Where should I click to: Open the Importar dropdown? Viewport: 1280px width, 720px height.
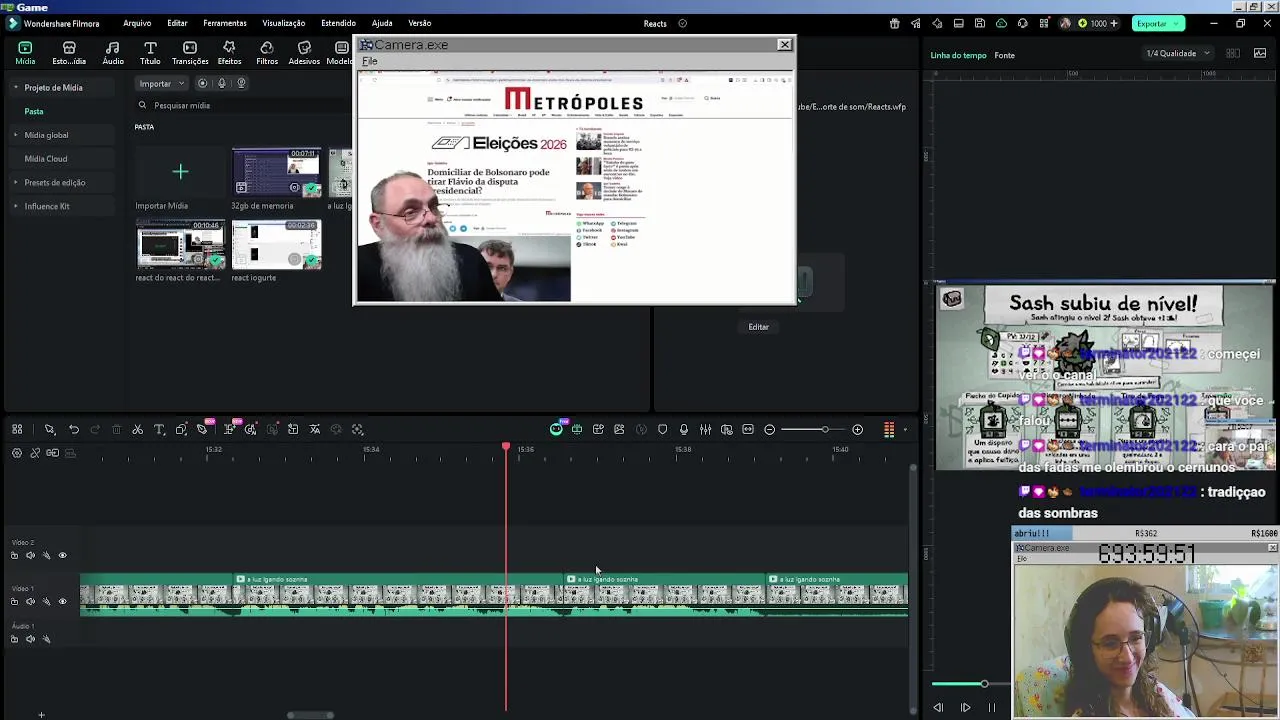coord(162,83)
